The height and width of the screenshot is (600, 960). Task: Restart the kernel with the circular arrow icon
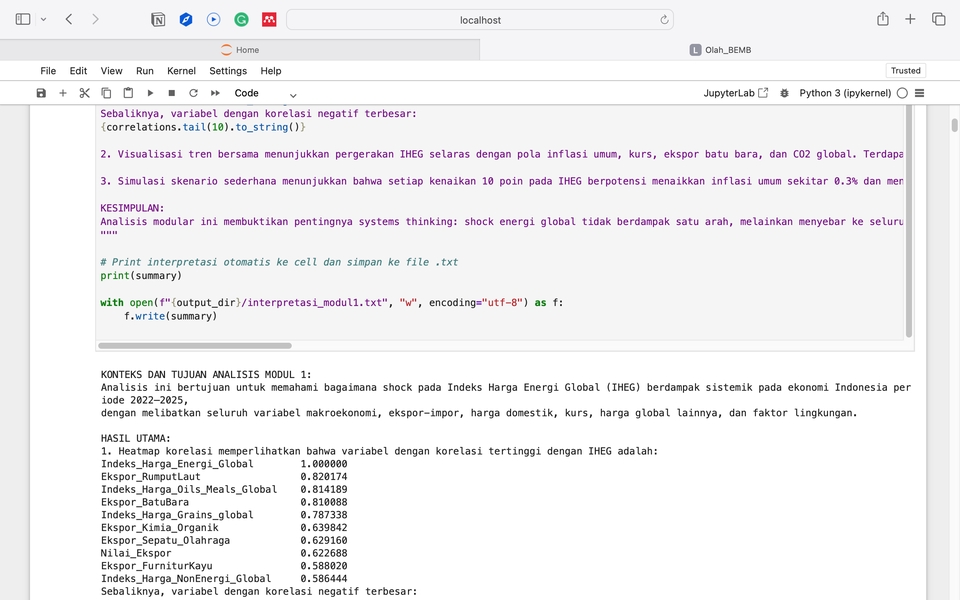pyautogui.click(x=193, y=93)
